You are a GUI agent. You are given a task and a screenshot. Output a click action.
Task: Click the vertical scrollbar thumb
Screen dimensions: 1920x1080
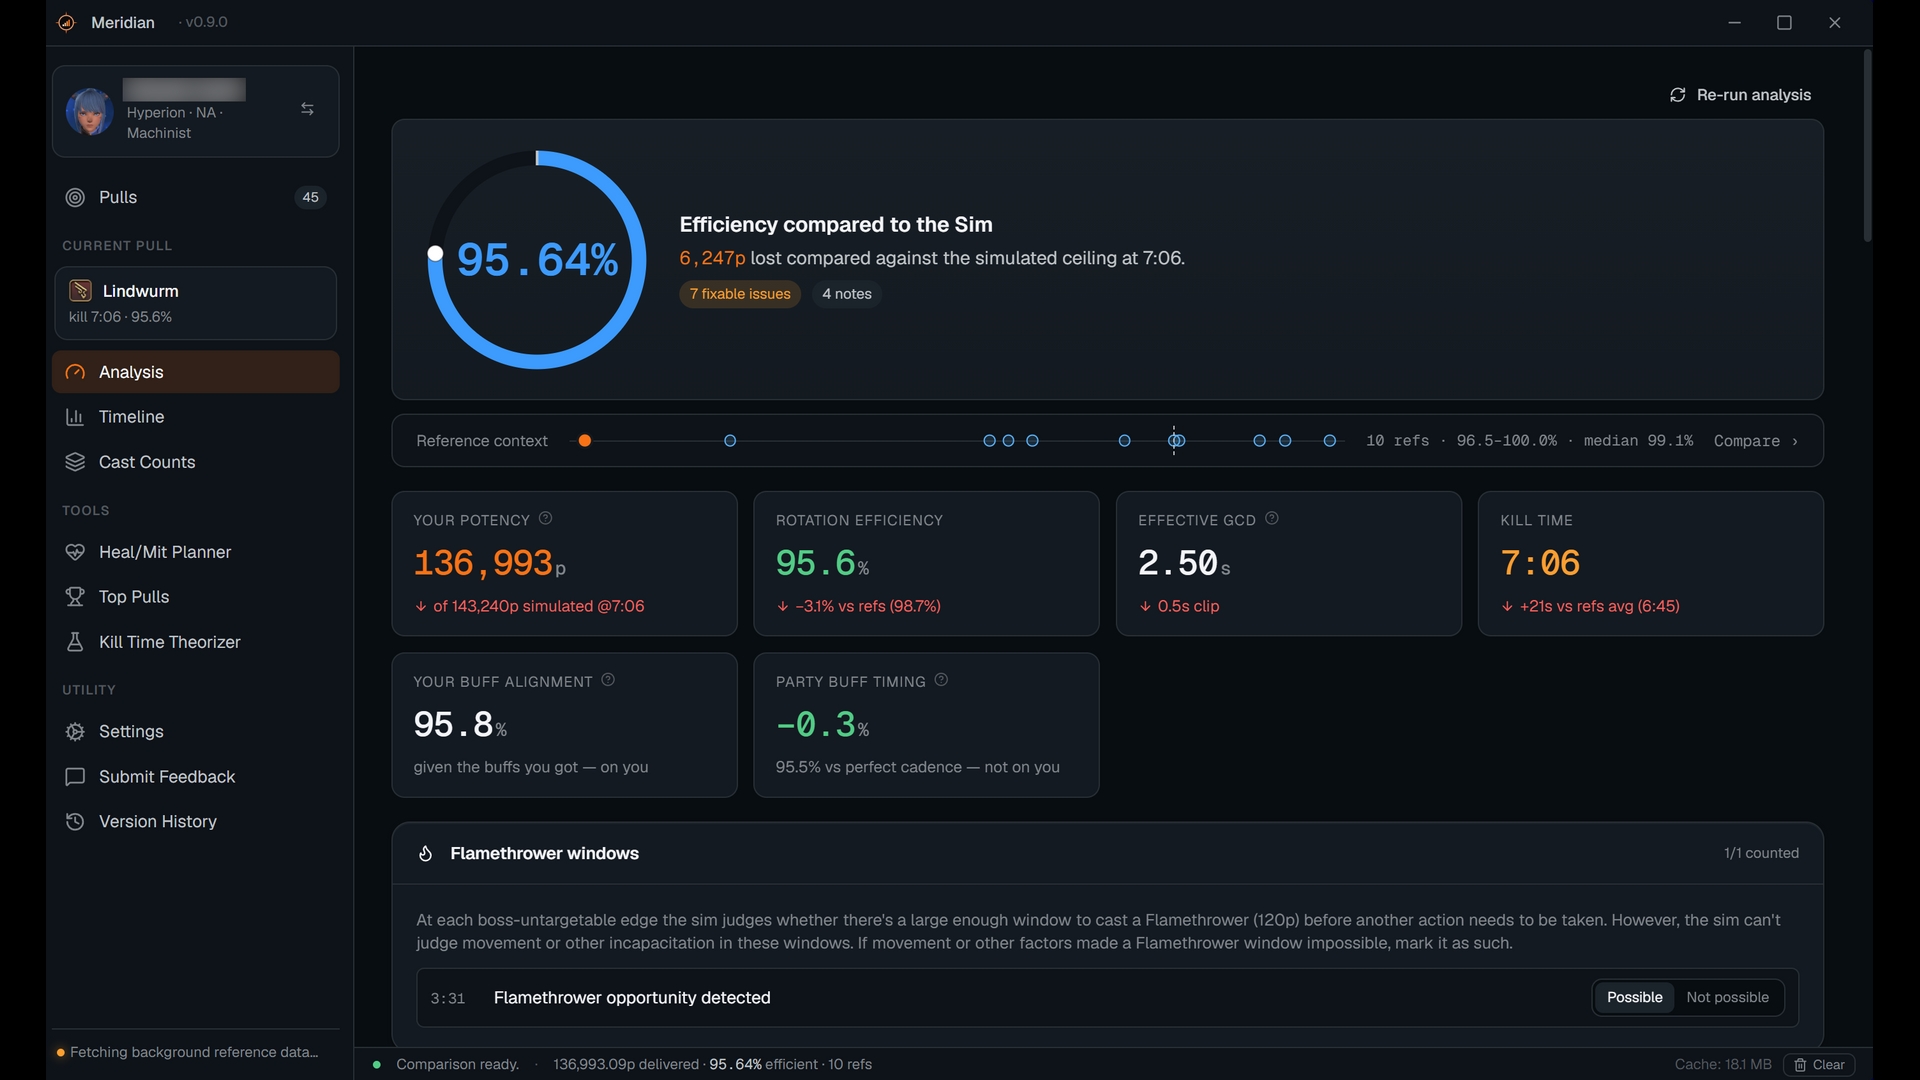click(x=1867, y=145)
